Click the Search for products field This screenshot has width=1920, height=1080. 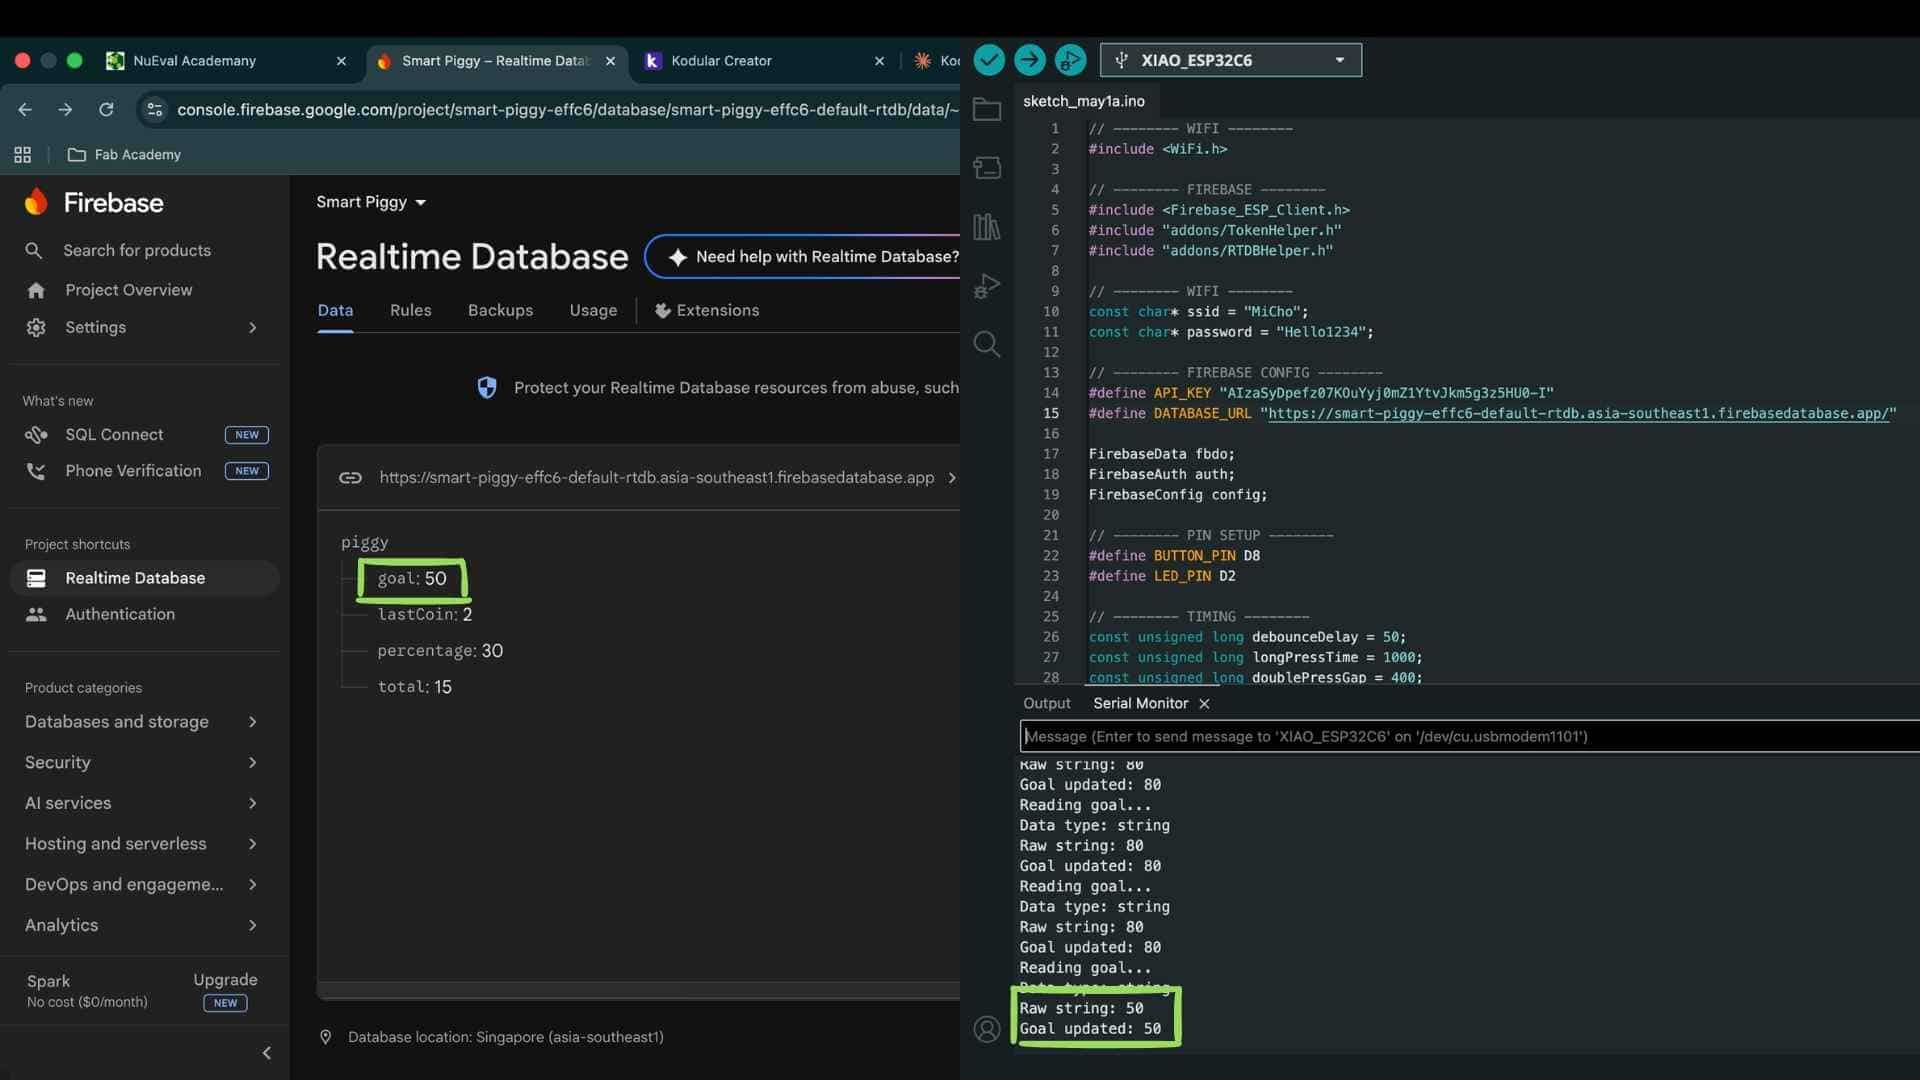point(137,251)
